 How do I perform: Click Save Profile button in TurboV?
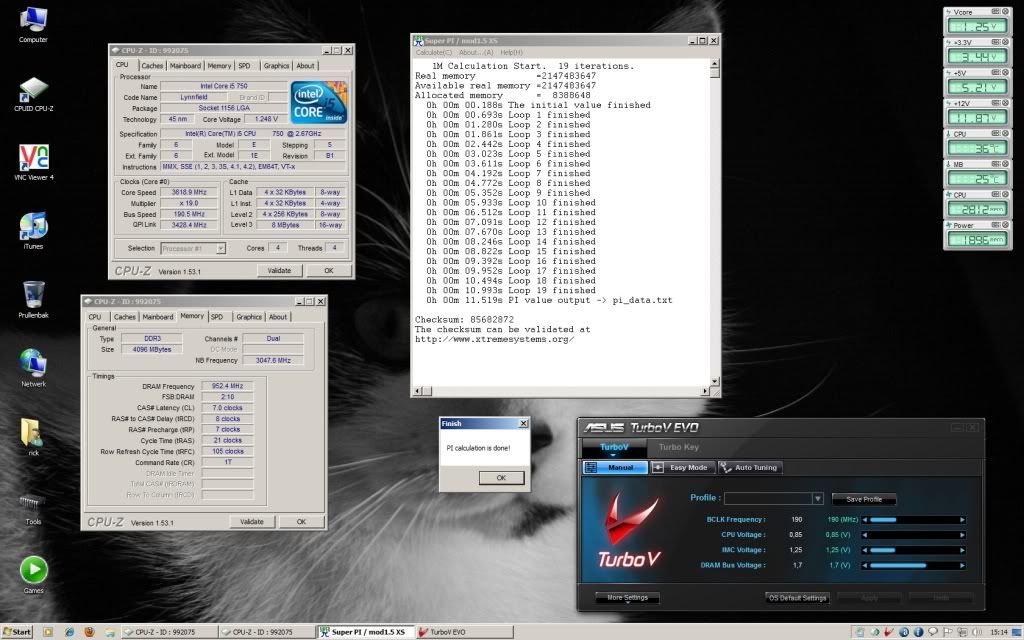point(863,499)
